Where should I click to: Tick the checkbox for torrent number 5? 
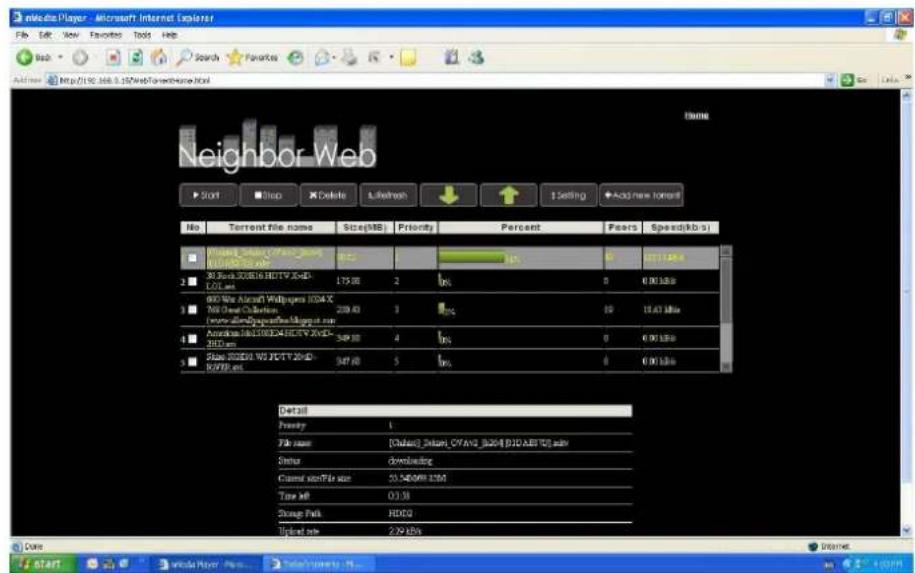click(x=192, y=362)
